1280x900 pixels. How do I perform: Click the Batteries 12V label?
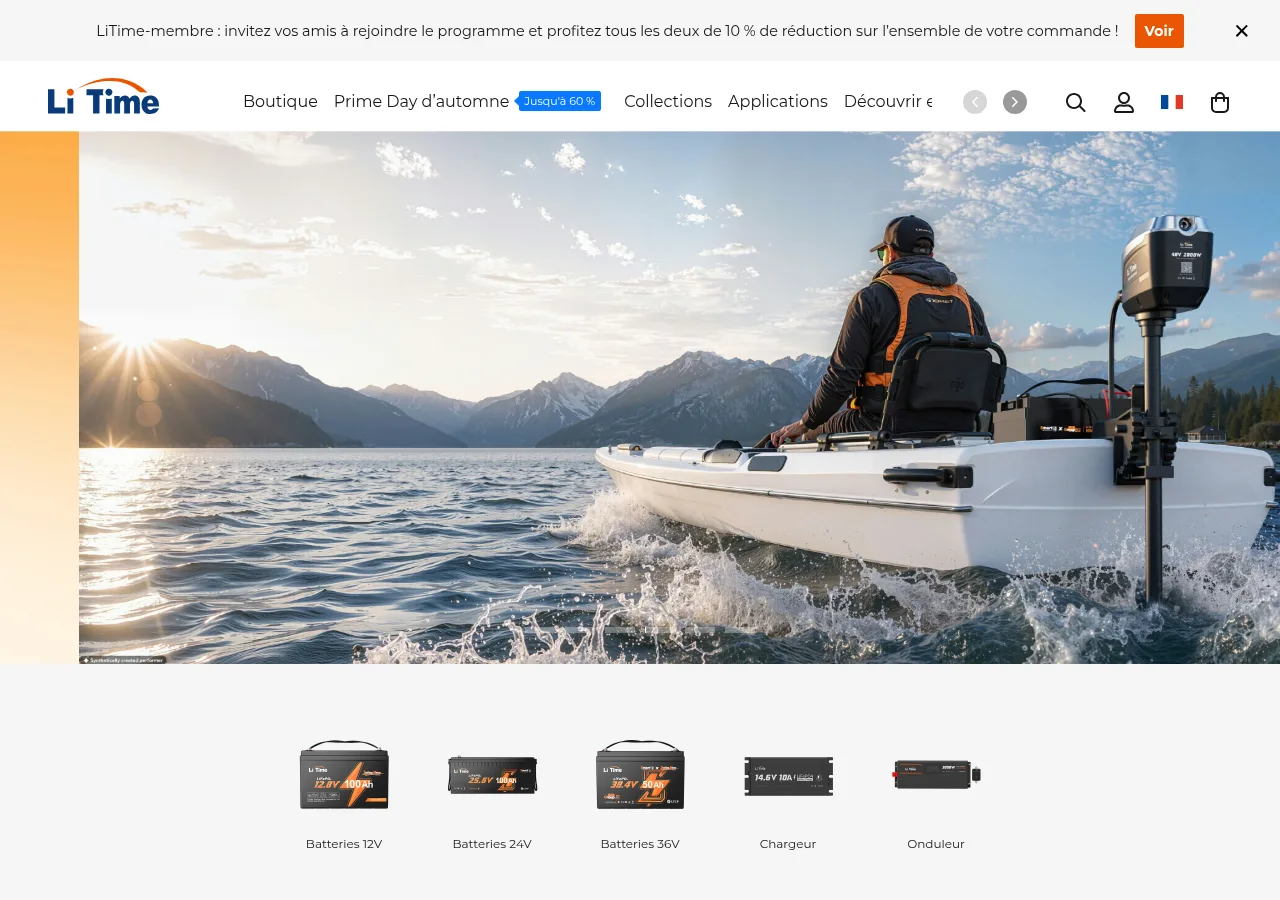[344, 844]
